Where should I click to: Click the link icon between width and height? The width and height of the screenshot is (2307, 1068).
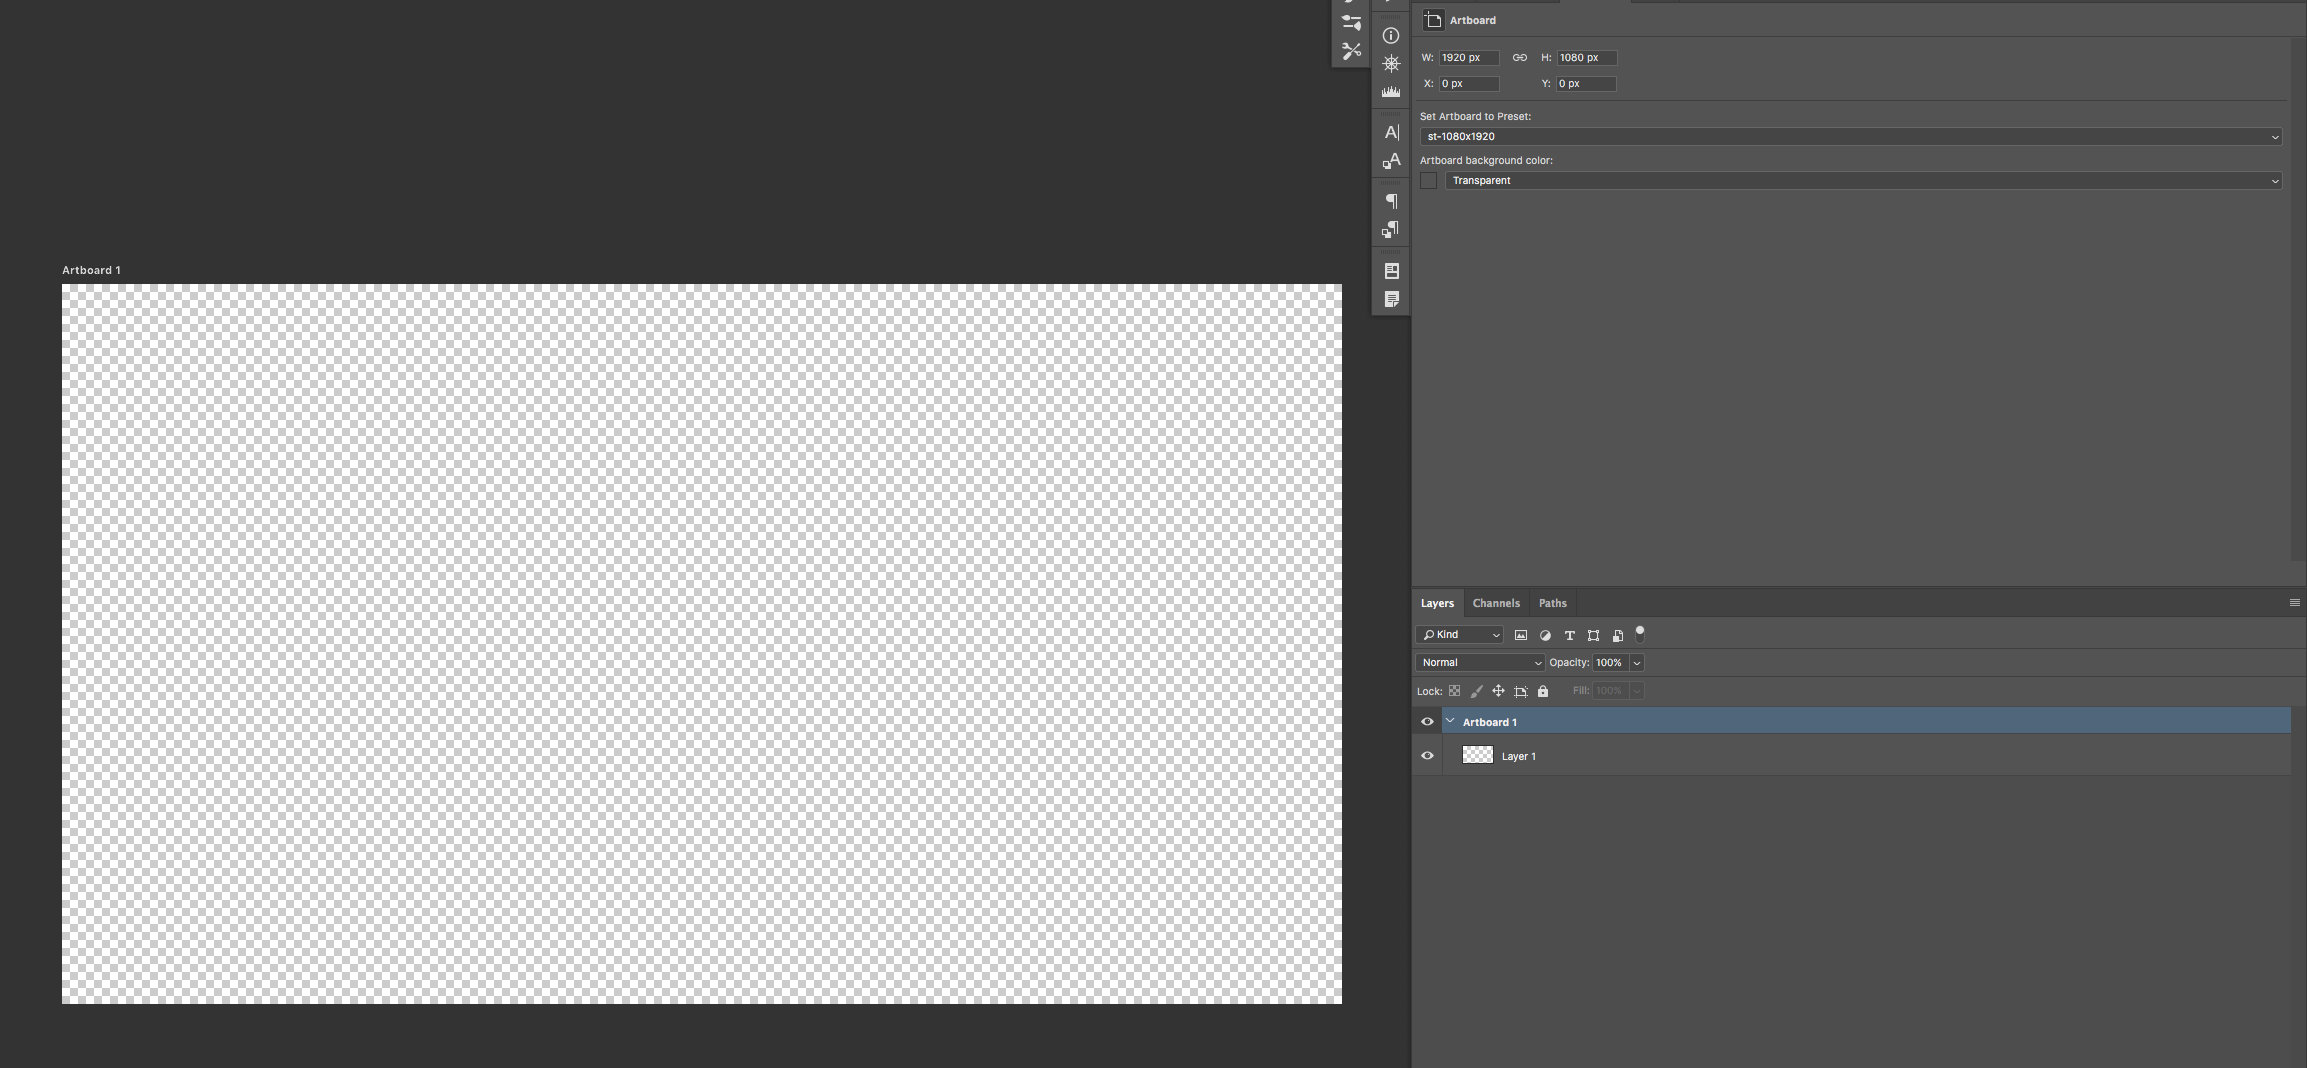(x=1520, y=58)
